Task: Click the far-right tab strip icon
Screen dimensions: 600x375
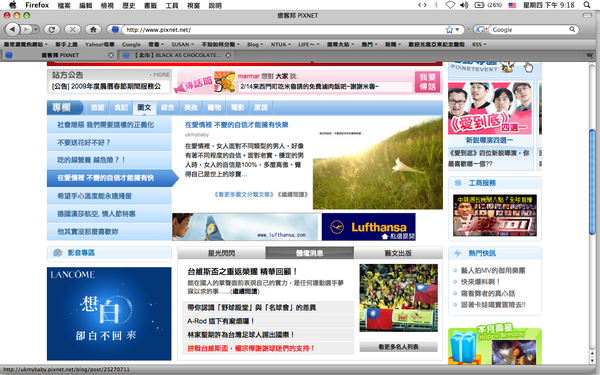Action: (590, 55)
